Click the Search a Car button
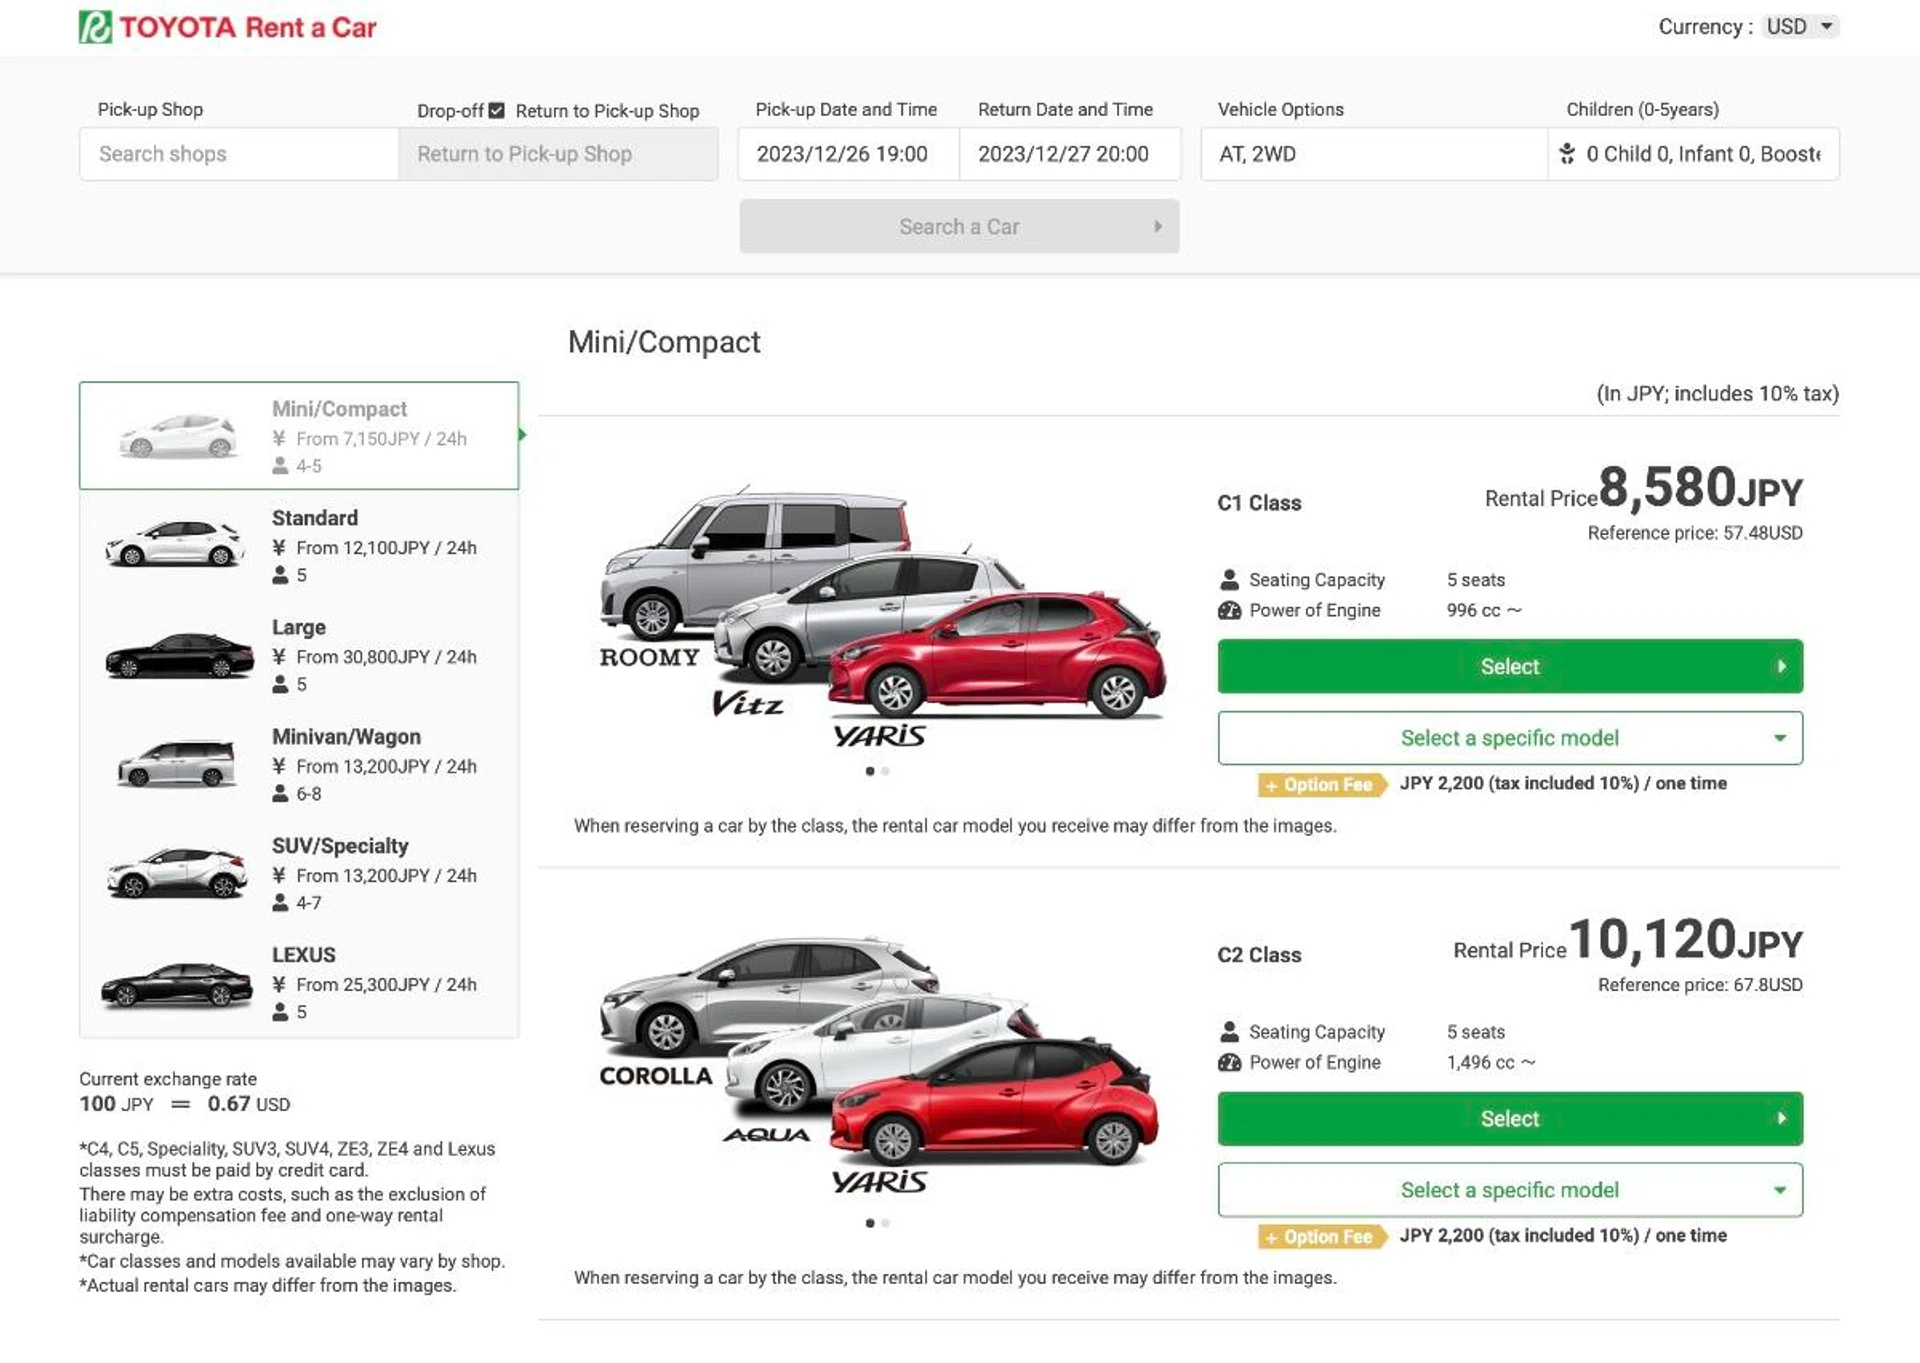1920x1363 pixels. coord(958,226)
